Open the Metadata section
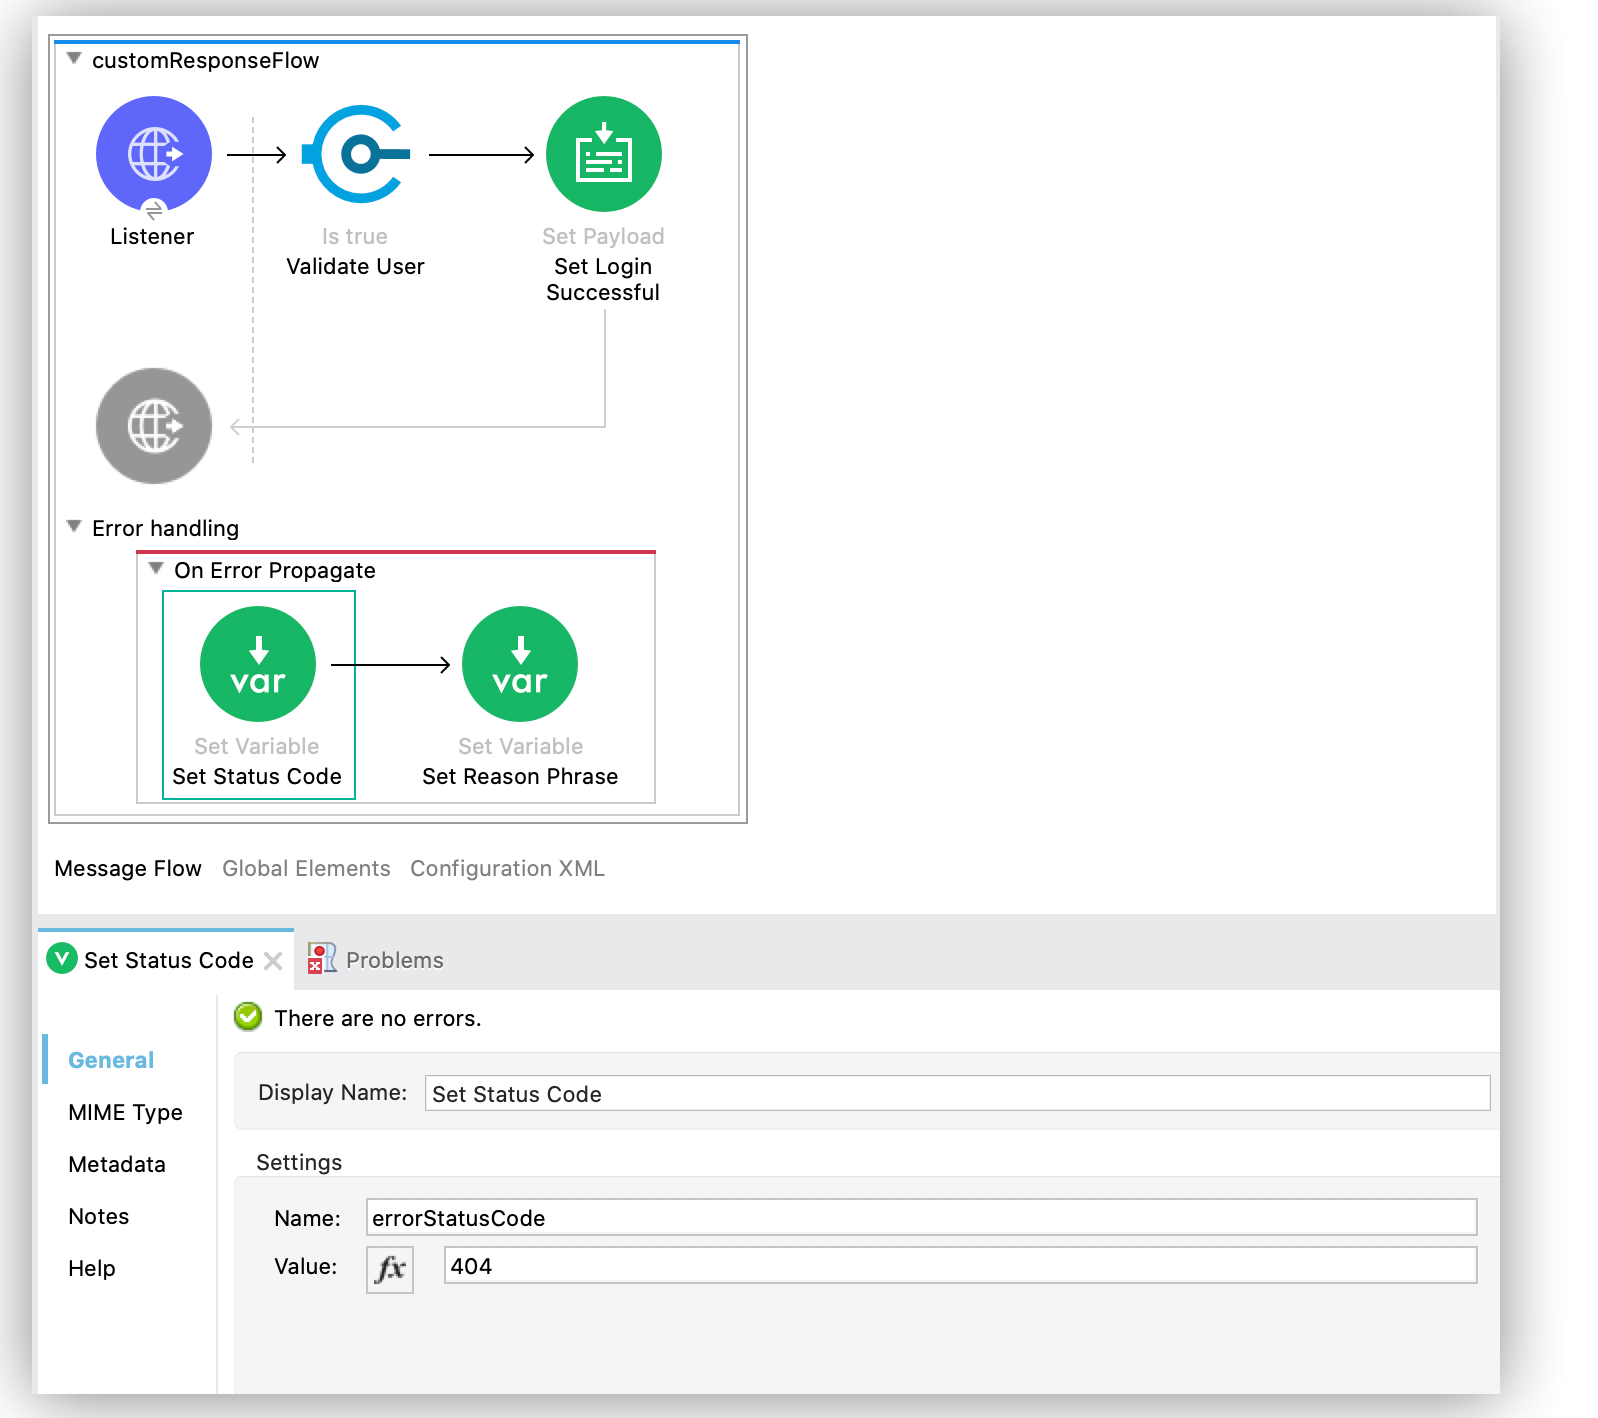The width and height of the screenshot is (1598, 1418). tap(117, 1164)
